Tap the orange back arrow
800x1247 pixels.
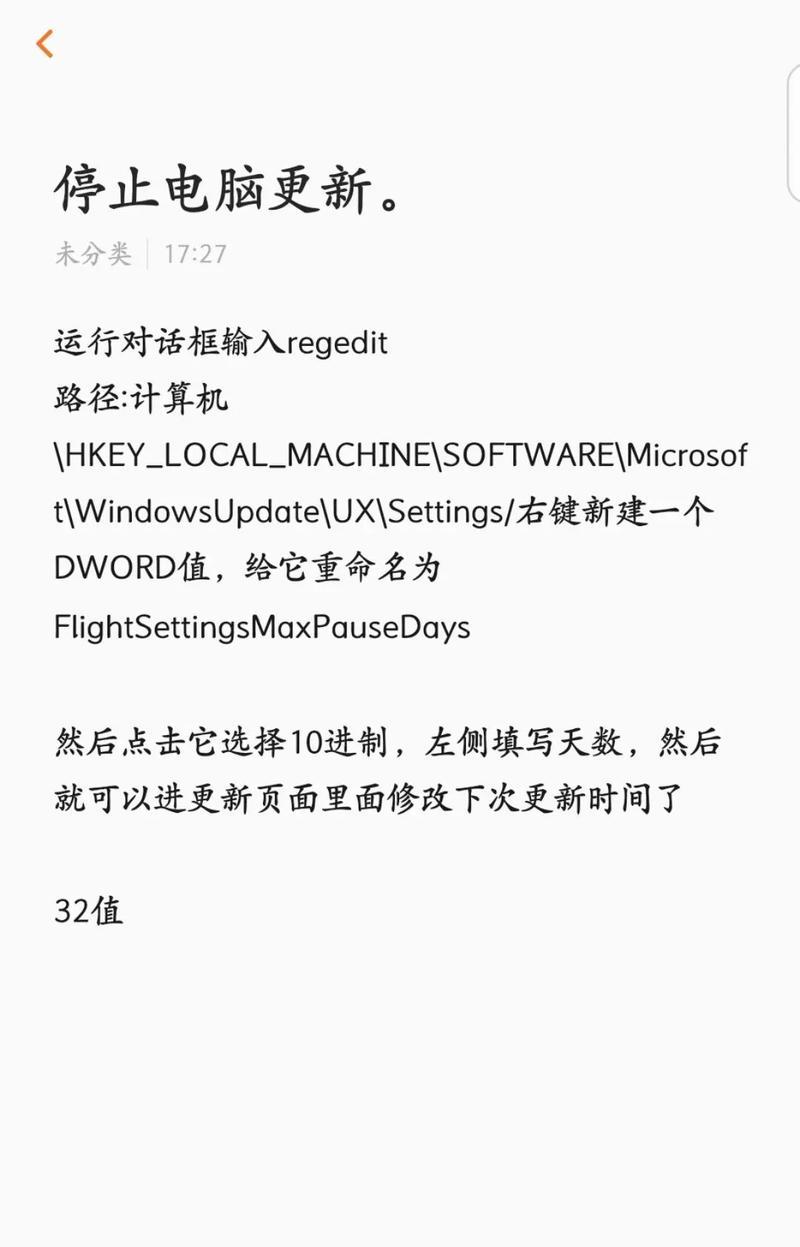click(45, 44)
